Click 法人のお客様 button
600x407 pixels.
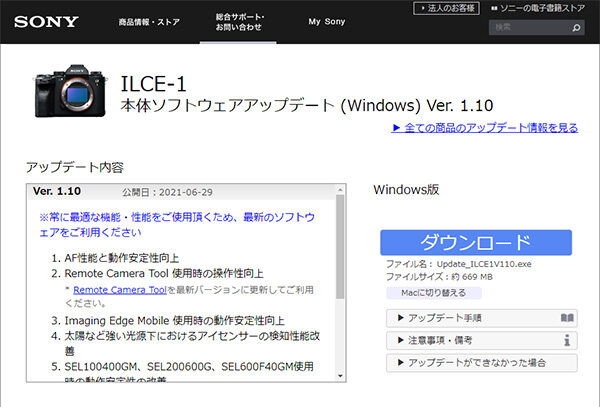(447, 8)
